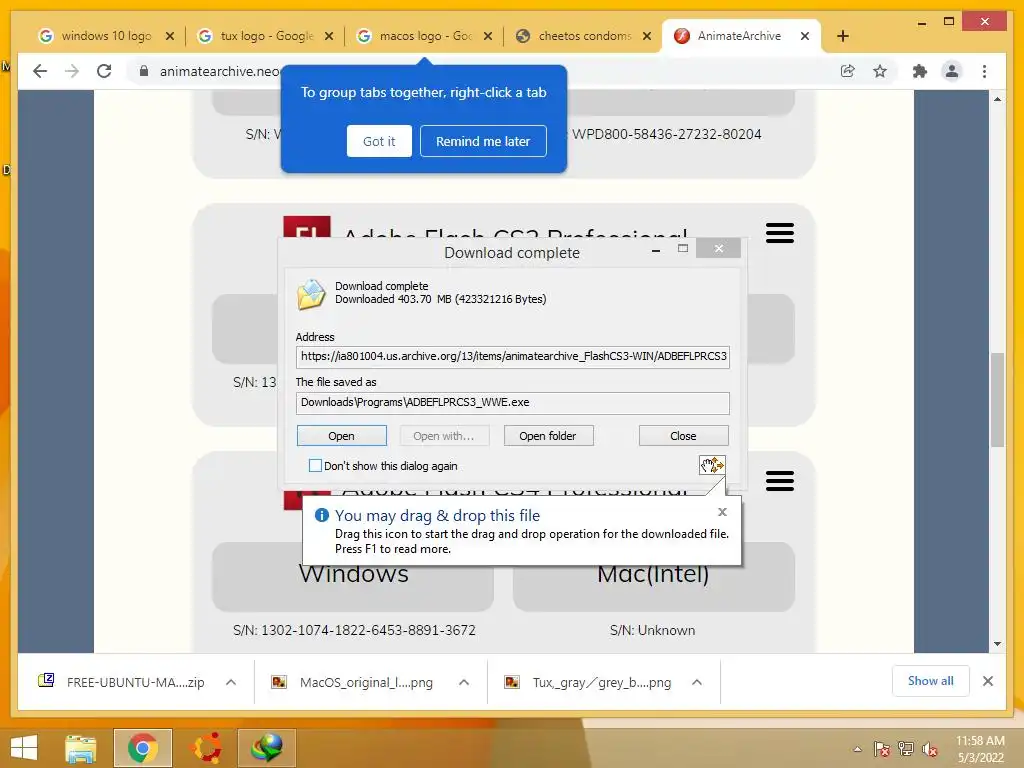Image resolution: width=1024 pixels, height=768 pixels.
Task: Open Chrome's three-dot menu
Action: [x=984, y=71]
